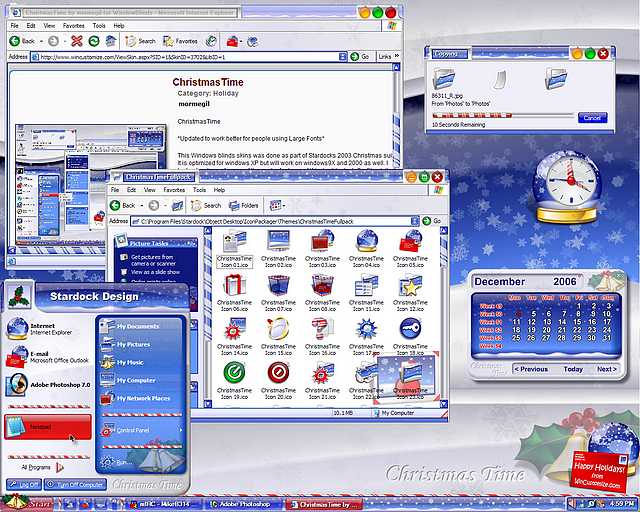Click the Go button in Explorer window
The width and height of the screenshot is (640, 512).
(432, 221)
